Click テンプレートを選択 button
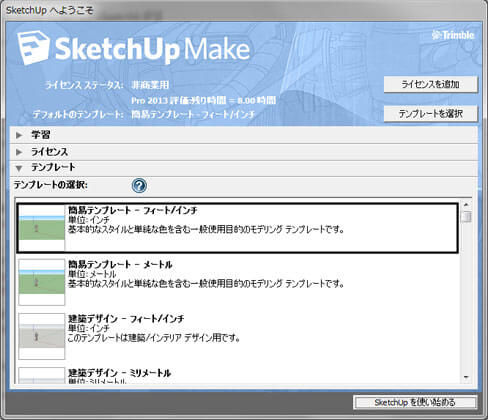Viewport: 488px width, 420px height. click(431, 114)
